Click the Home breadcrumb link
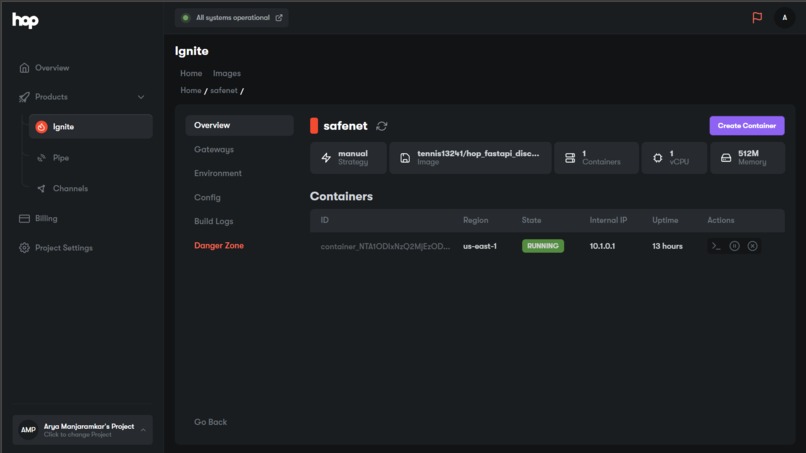806x453 pixels. [x=191, y=90]
